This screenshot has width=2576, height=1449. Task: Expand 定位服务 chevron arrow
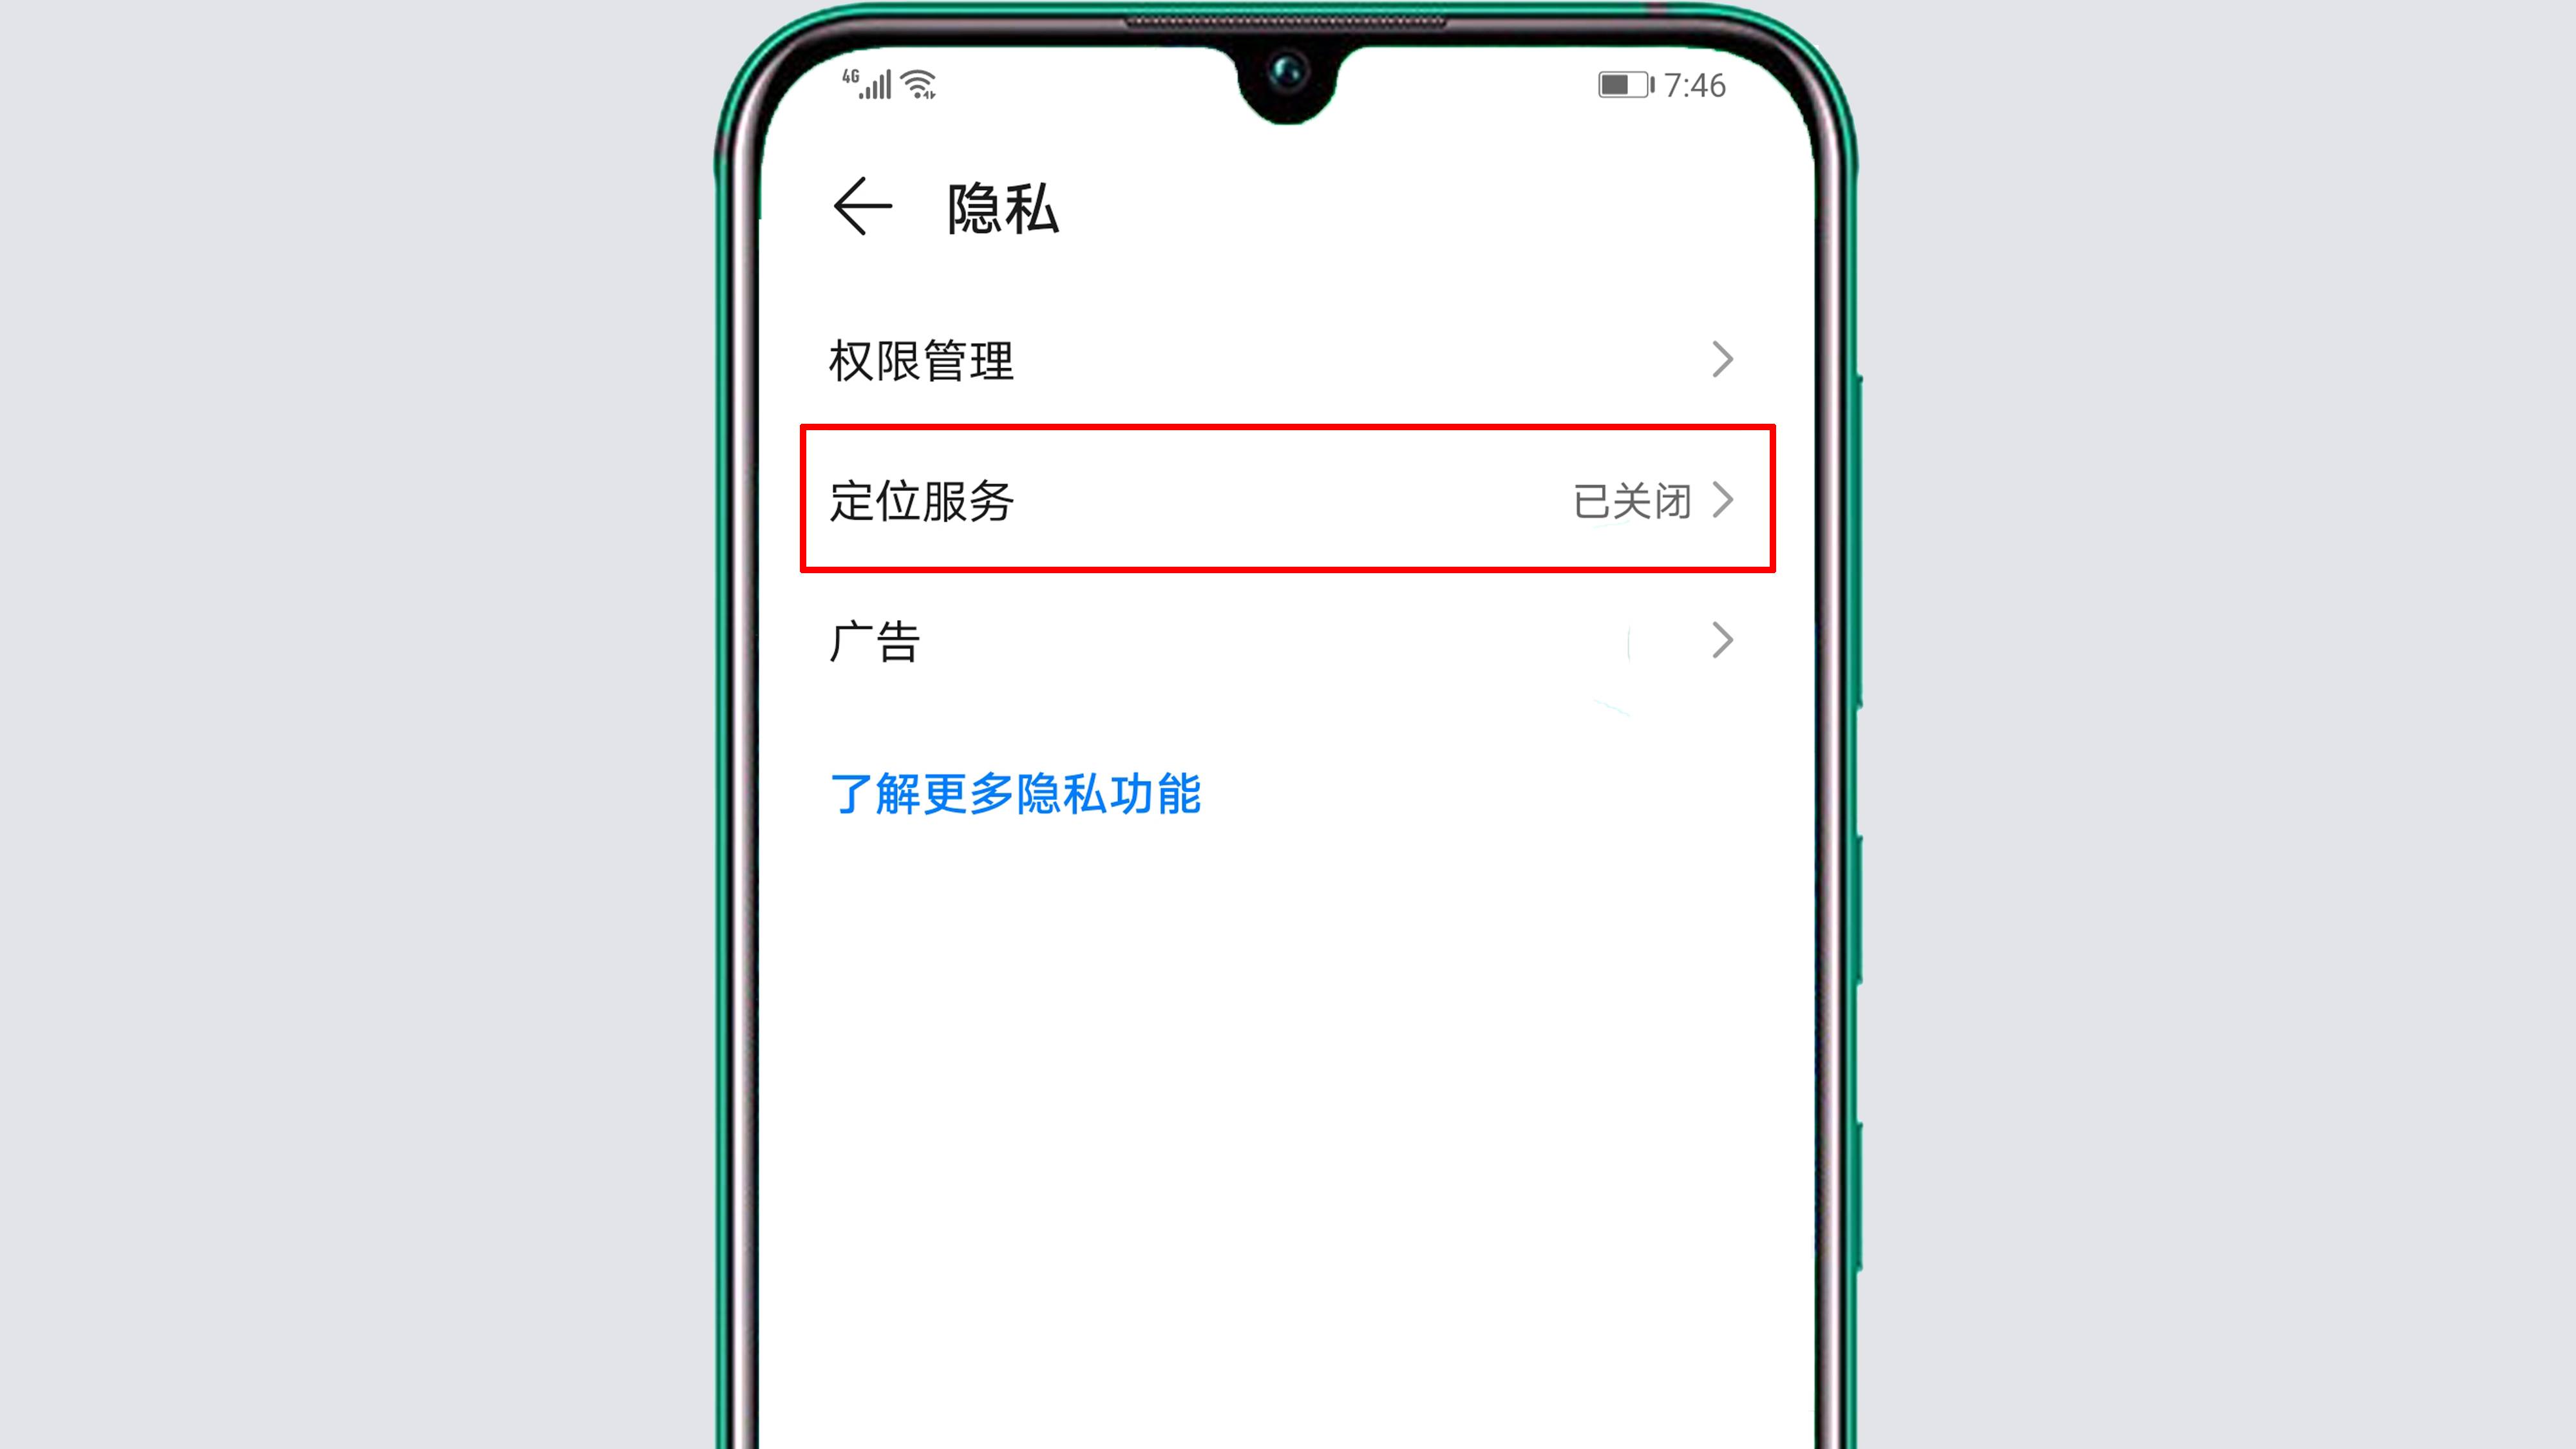click(x=1727, y=500)
